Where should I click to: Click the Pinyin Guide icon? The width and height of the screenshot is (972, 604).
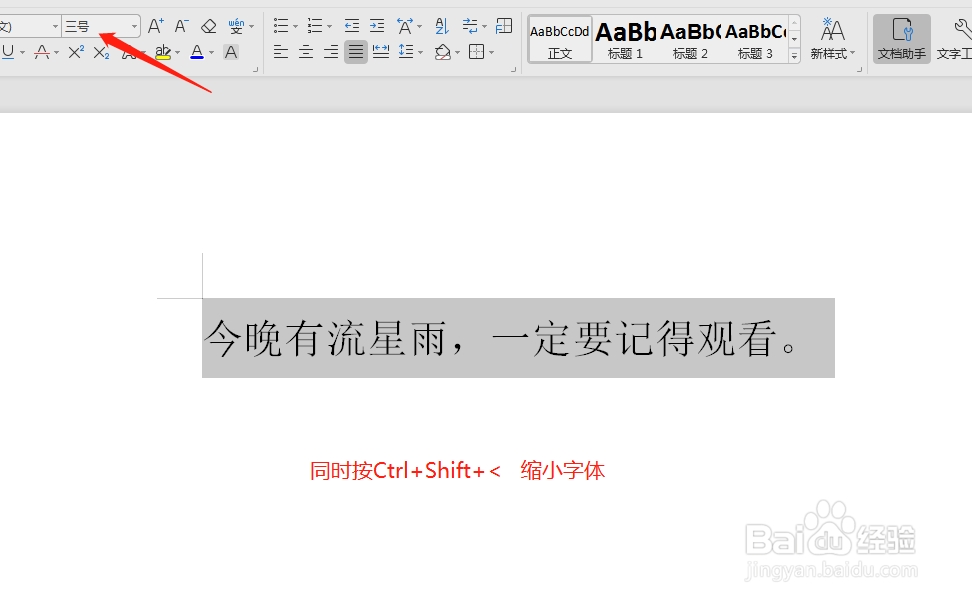click(237, 26)
